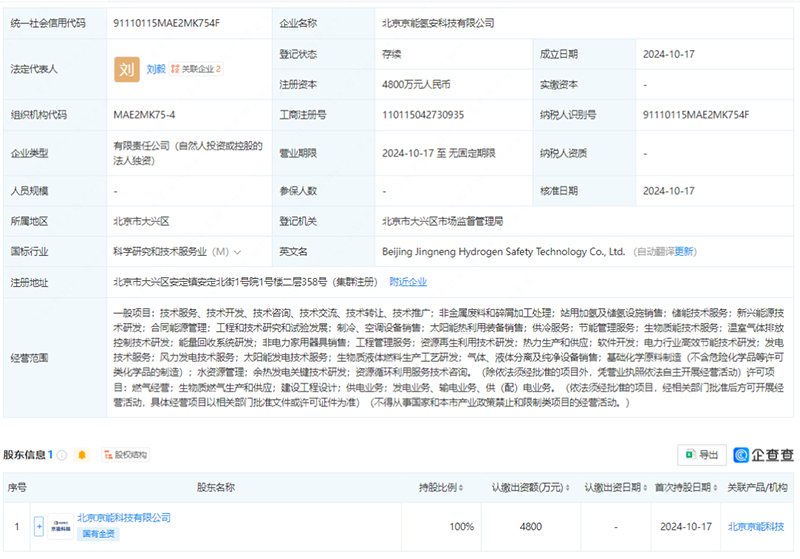Viewport: 800px width, 559px height.
Task: Select organization code MAE2MK75-4
Action: click(x=144, y=115)
